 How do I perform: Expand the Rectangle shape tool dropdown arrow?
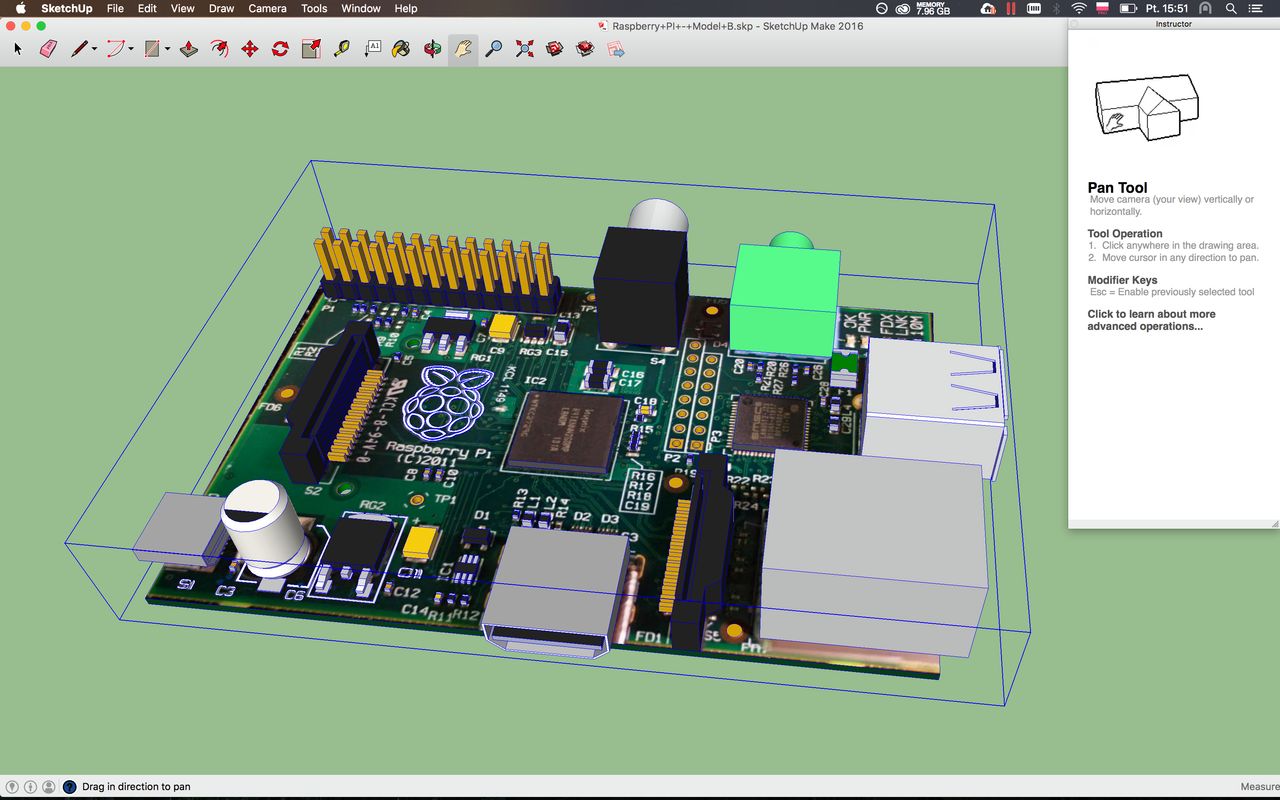pos(167,49)
